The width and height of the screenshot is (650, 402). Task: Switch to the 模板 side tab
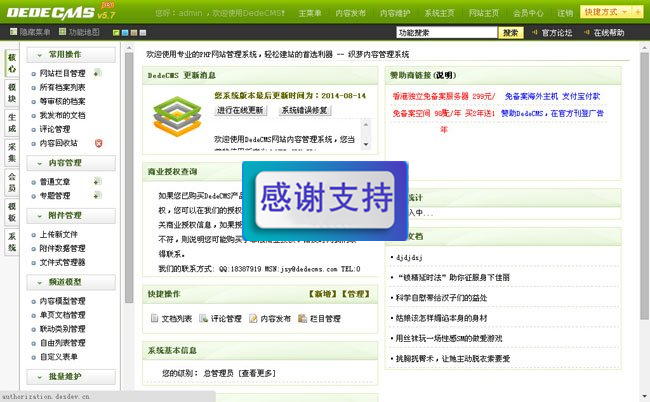pos(12,212)
